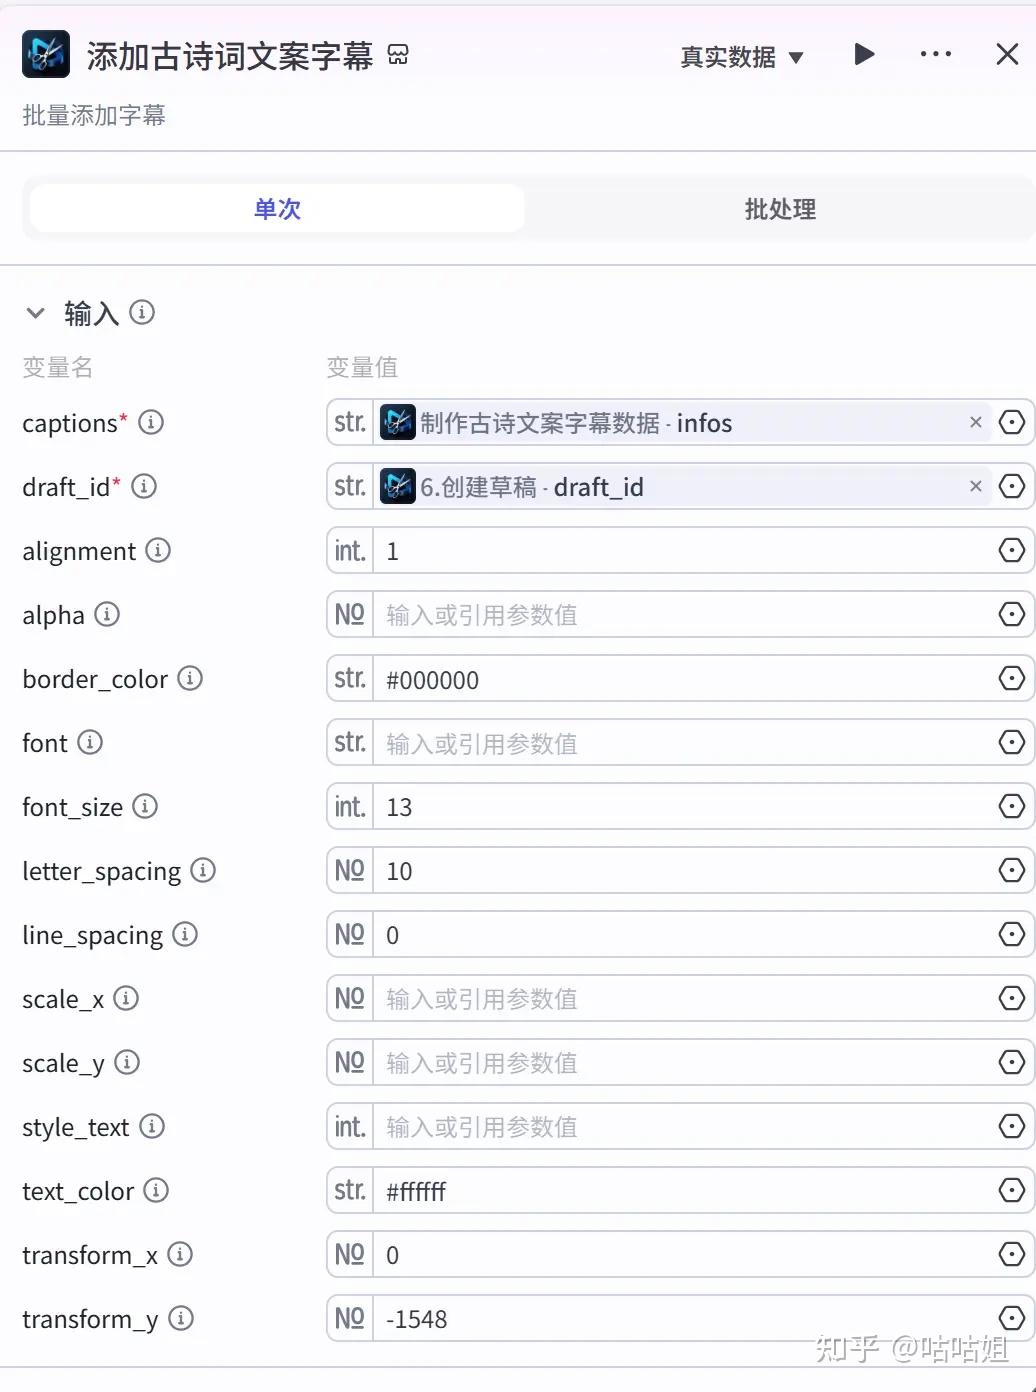
Task: Click the border_color #000000 field
Action: tap(680, 679)
